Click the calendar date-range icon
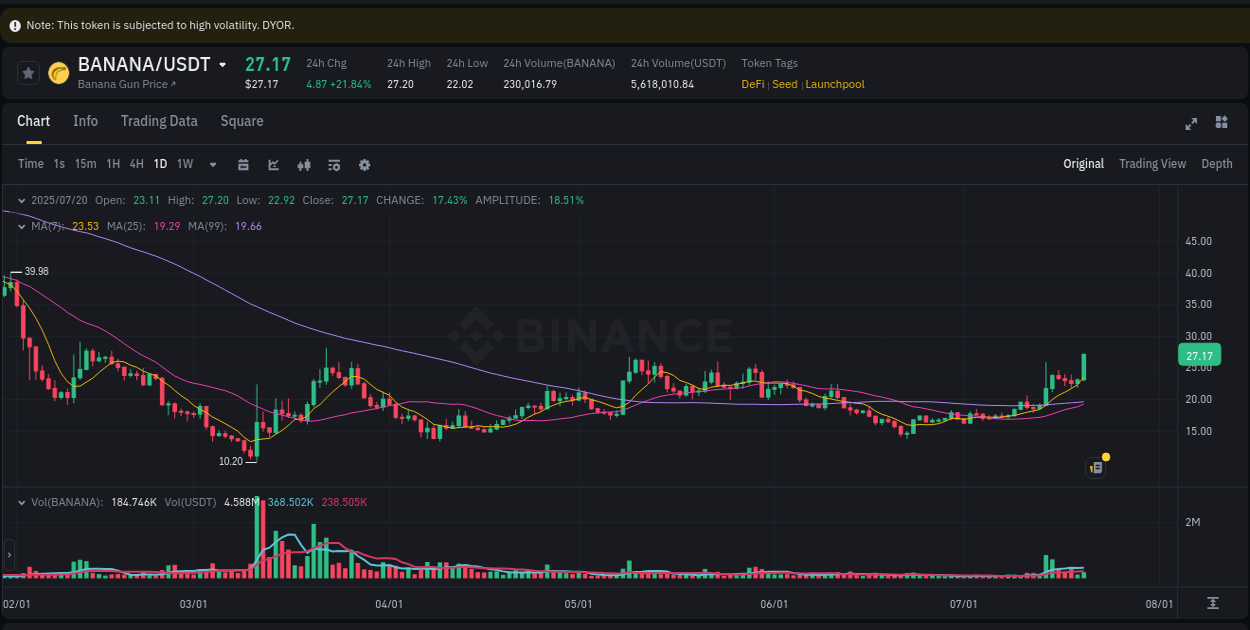Viewport: 1250px width, 630px height. tap(243, 164)
